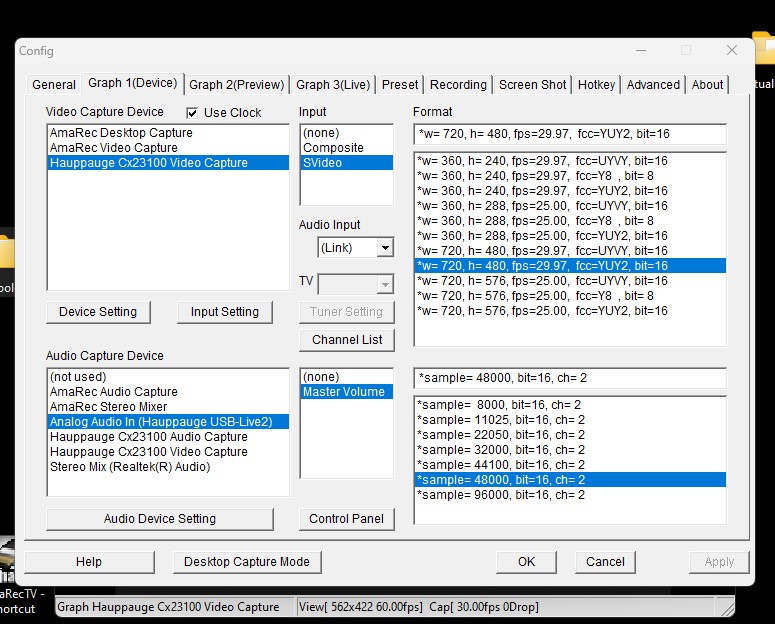Select Hauppauge Cx23100 Audio Capture device
Viewport: 775px width, 624px height.
coord(168,437)
